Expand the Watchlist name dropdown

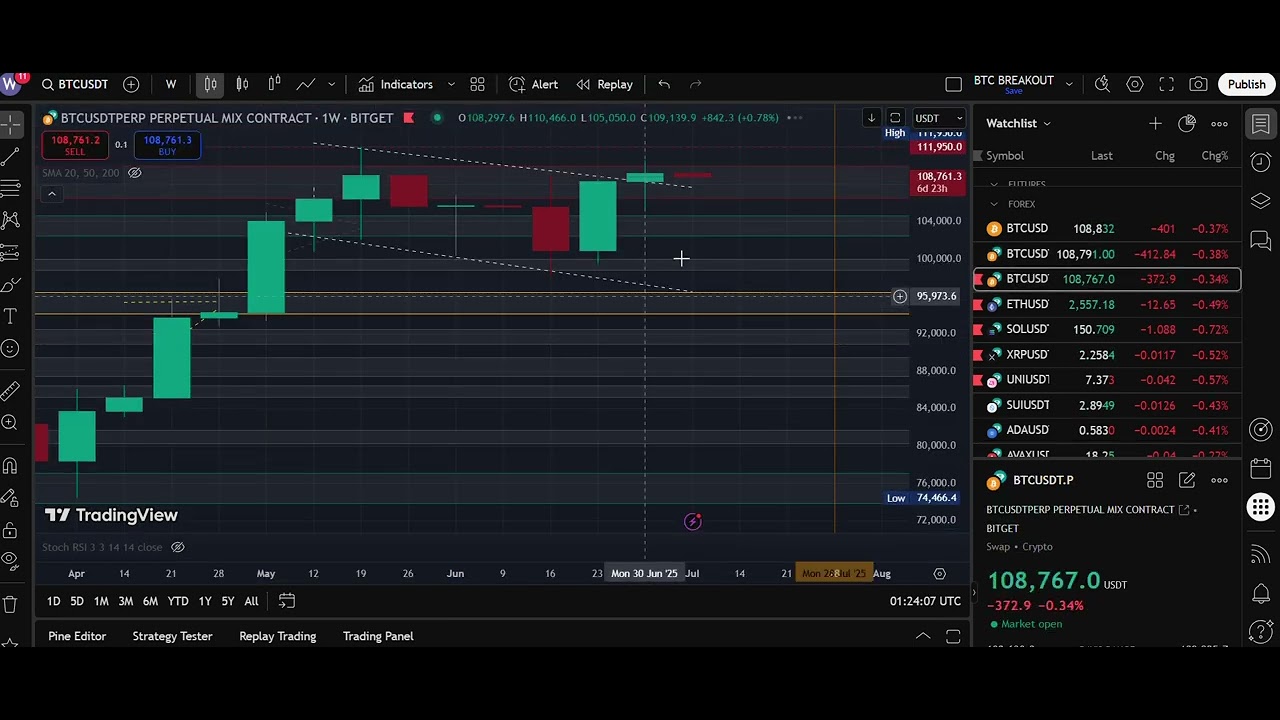tap(1047, 124)
